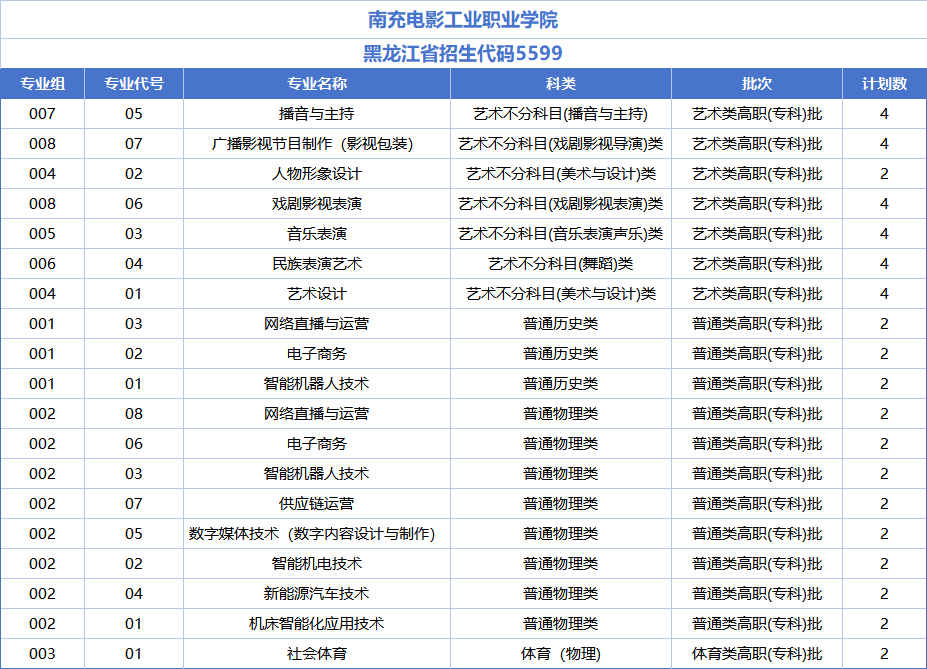
Task: Click 艺术类高职(专科)批 in 音乐表演 row
Action: tap(757, 234)
